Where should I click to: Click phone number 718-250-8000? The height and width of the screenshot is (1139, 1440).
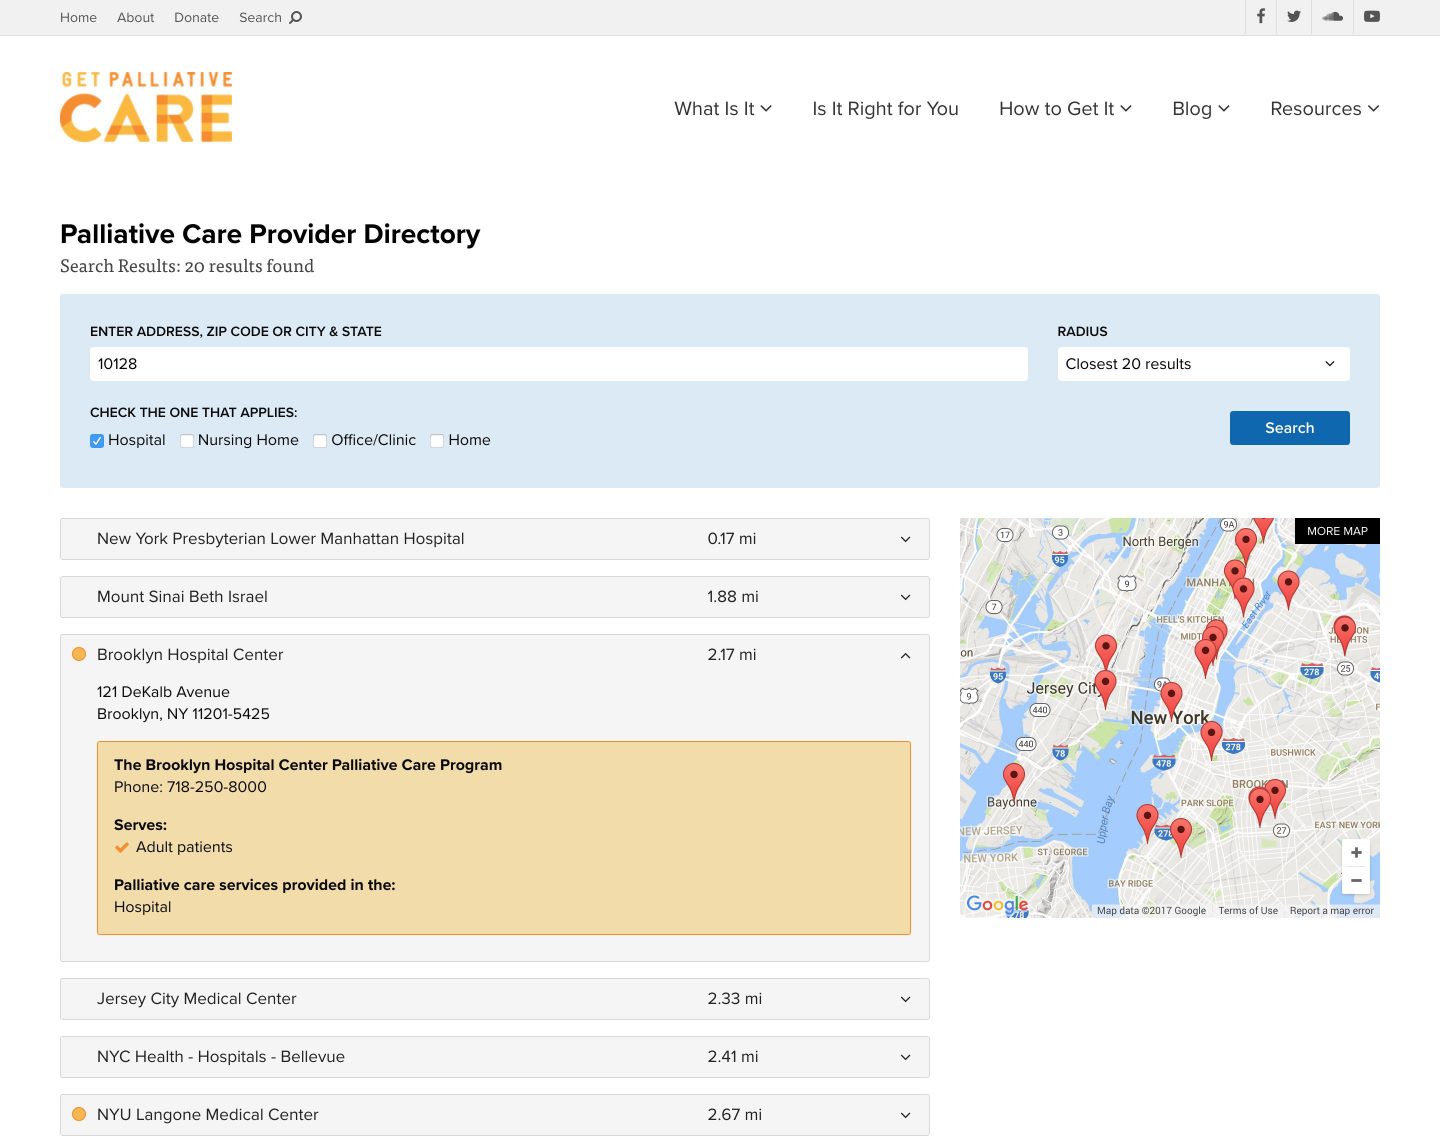click(217, 787)
